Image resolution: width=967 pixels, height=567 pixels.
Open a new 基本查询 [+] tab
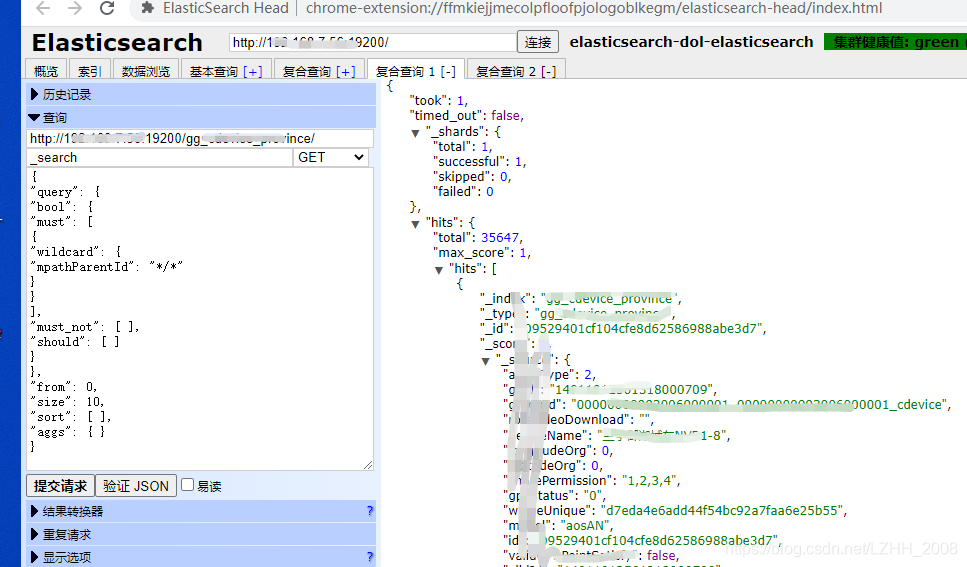click(226, 71)
